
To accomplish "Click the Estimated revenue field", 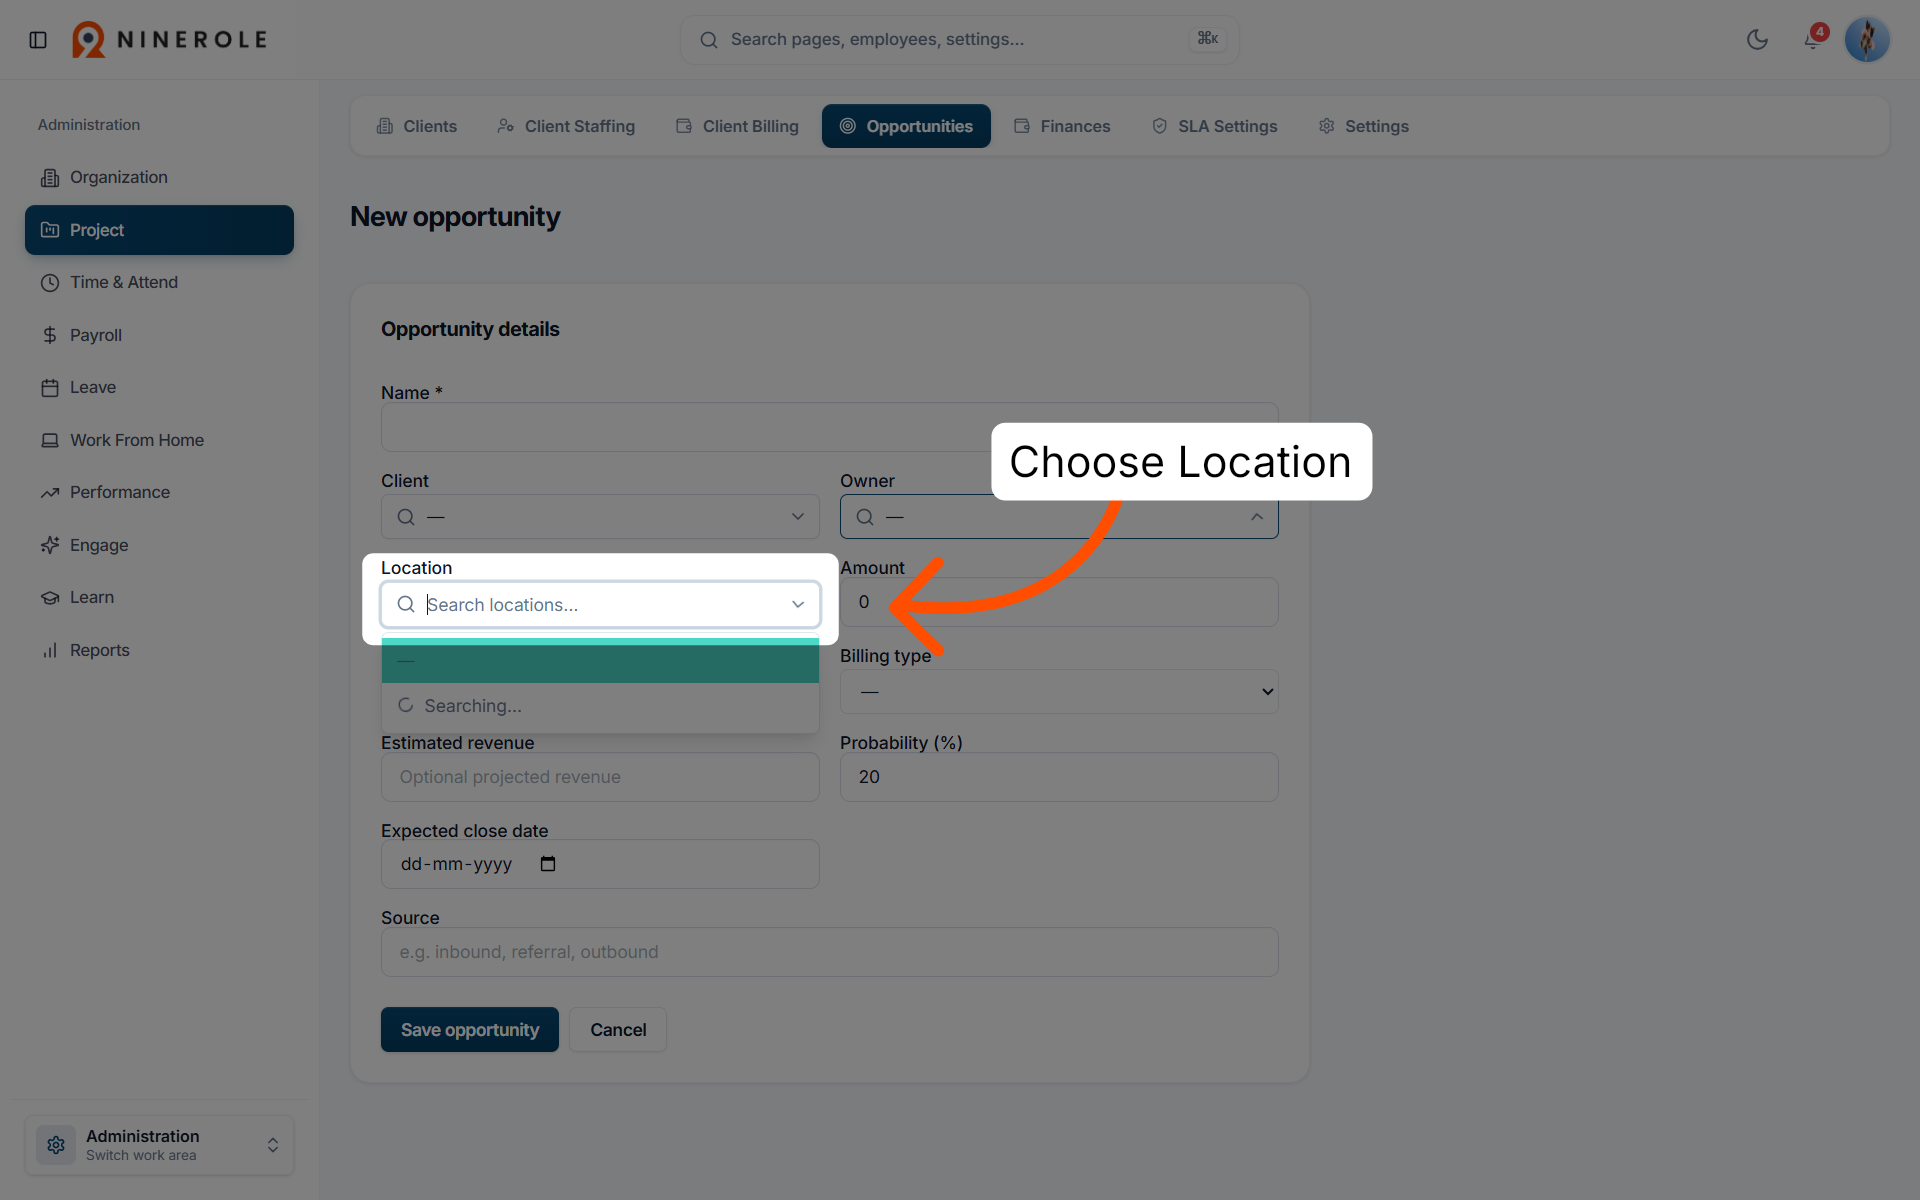I will [600, 777].
